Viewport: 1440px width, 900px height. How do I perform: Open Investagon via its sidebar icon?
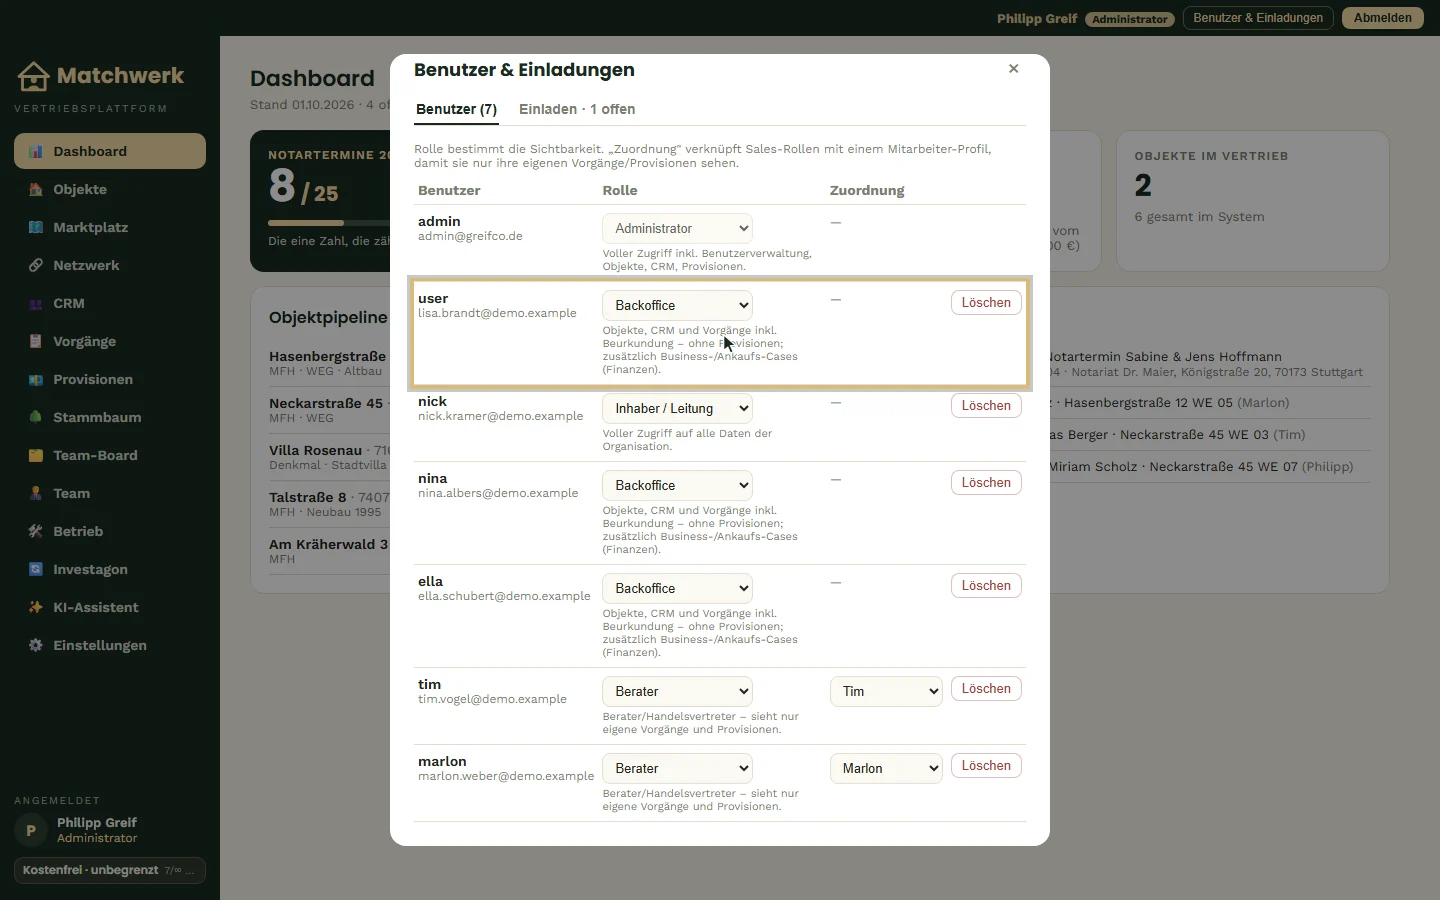coord(36,570)
